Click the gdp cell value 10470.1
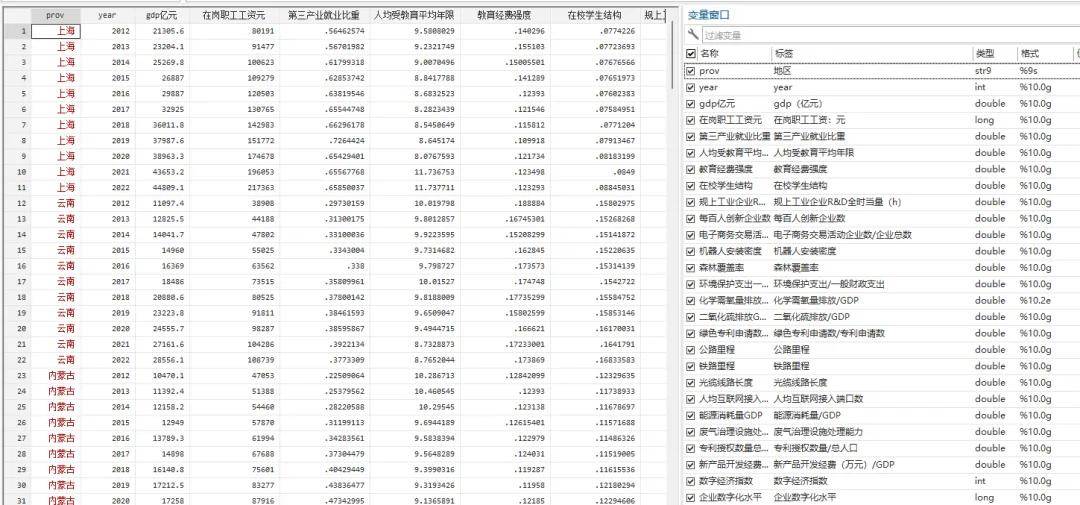1080x505 pixels. tap(162, 375)
